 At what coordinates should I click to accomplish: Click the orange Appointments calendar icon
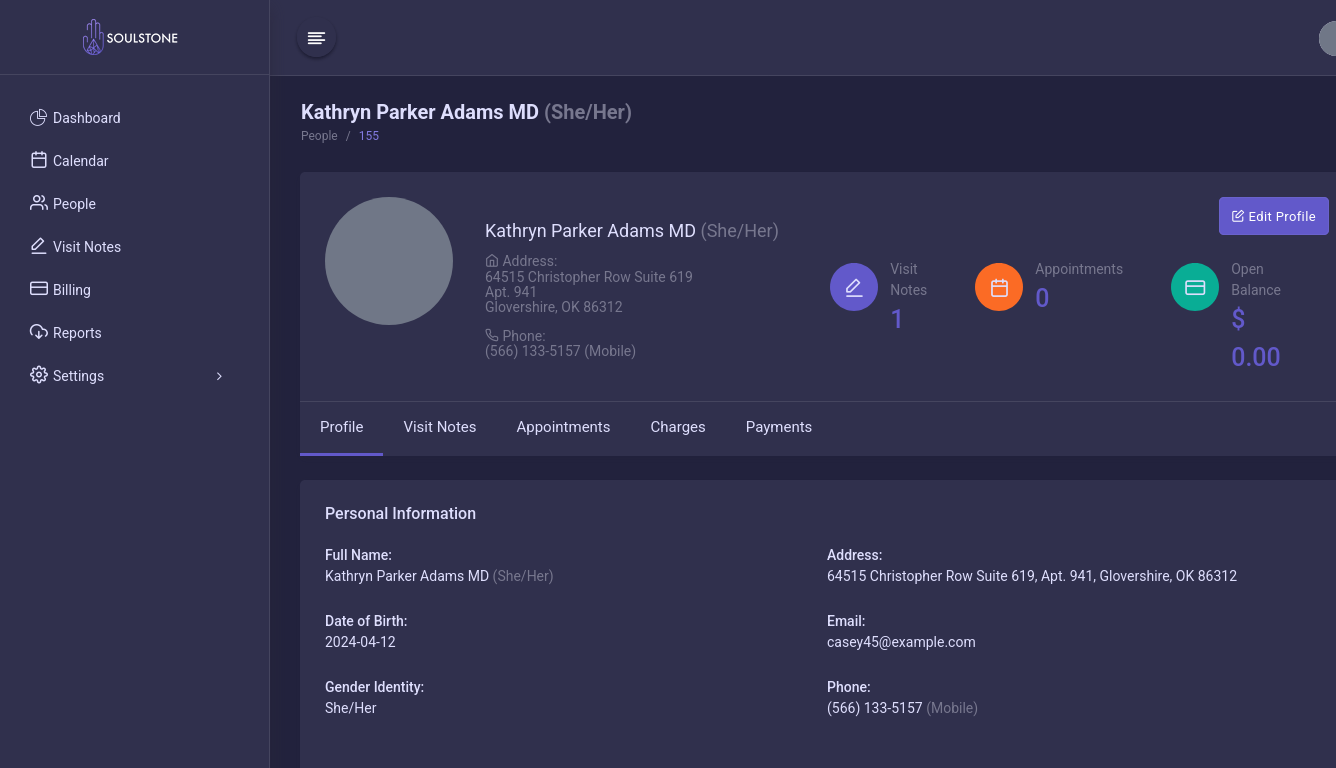click(x=999, y=287)
